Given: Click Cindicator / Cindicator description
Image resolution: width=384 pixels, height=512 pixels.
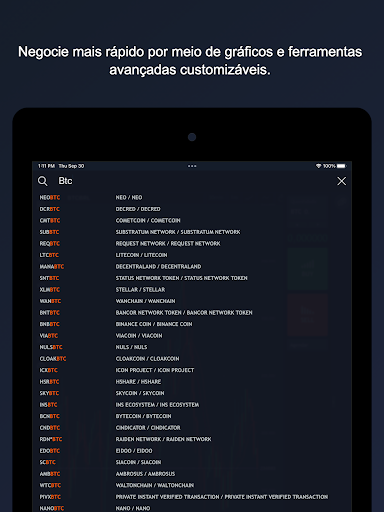Looking at the screenshot, I should 148,428.
